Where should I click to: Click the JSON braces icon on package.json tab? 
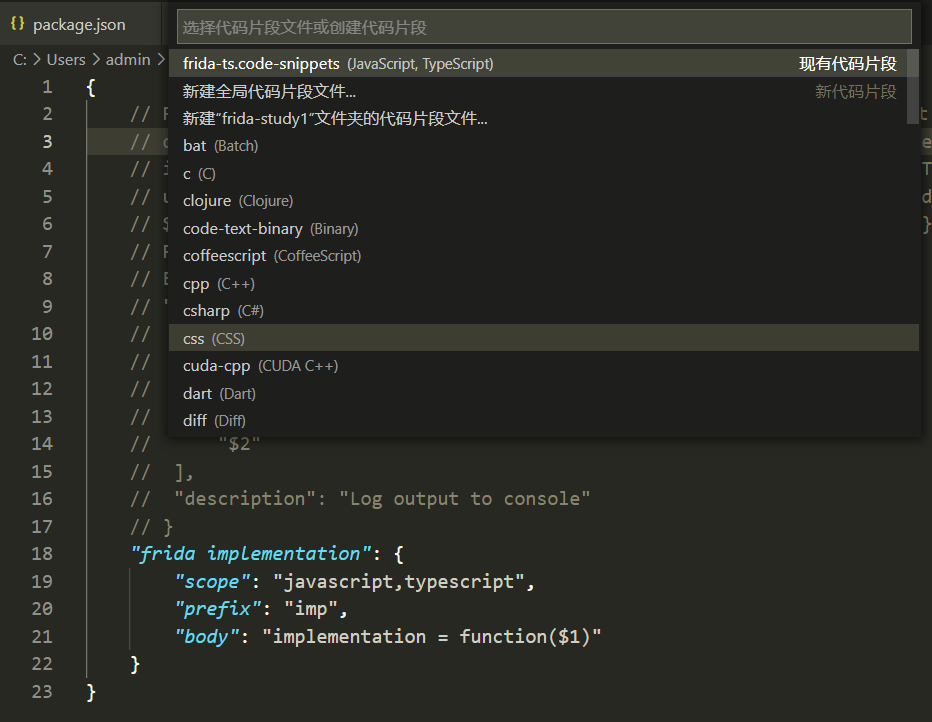(x=17, y=25)
